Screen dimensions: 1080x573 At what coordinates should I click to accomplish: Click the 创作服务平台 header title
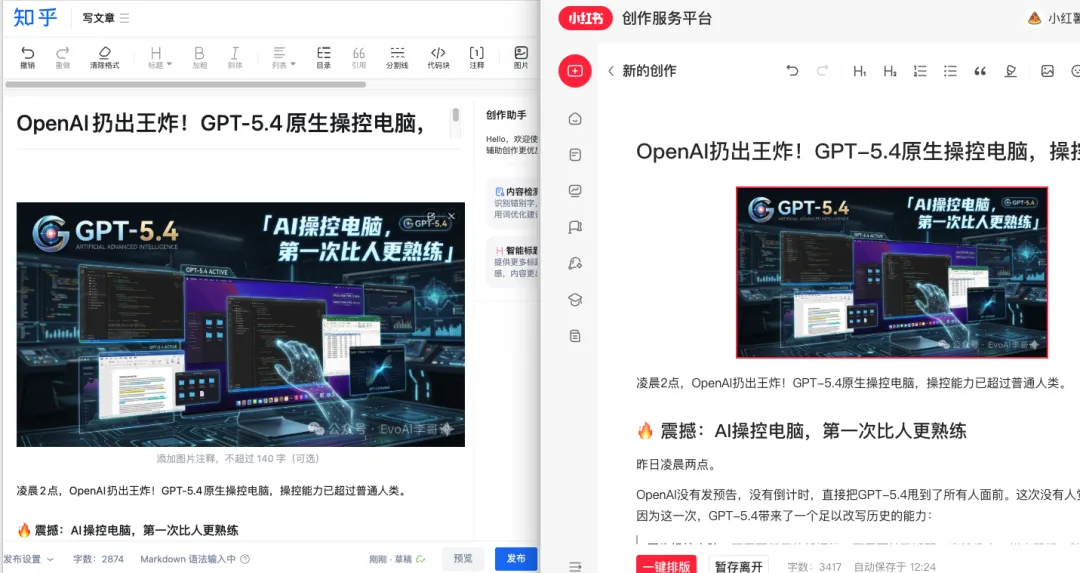click(667, 19)
